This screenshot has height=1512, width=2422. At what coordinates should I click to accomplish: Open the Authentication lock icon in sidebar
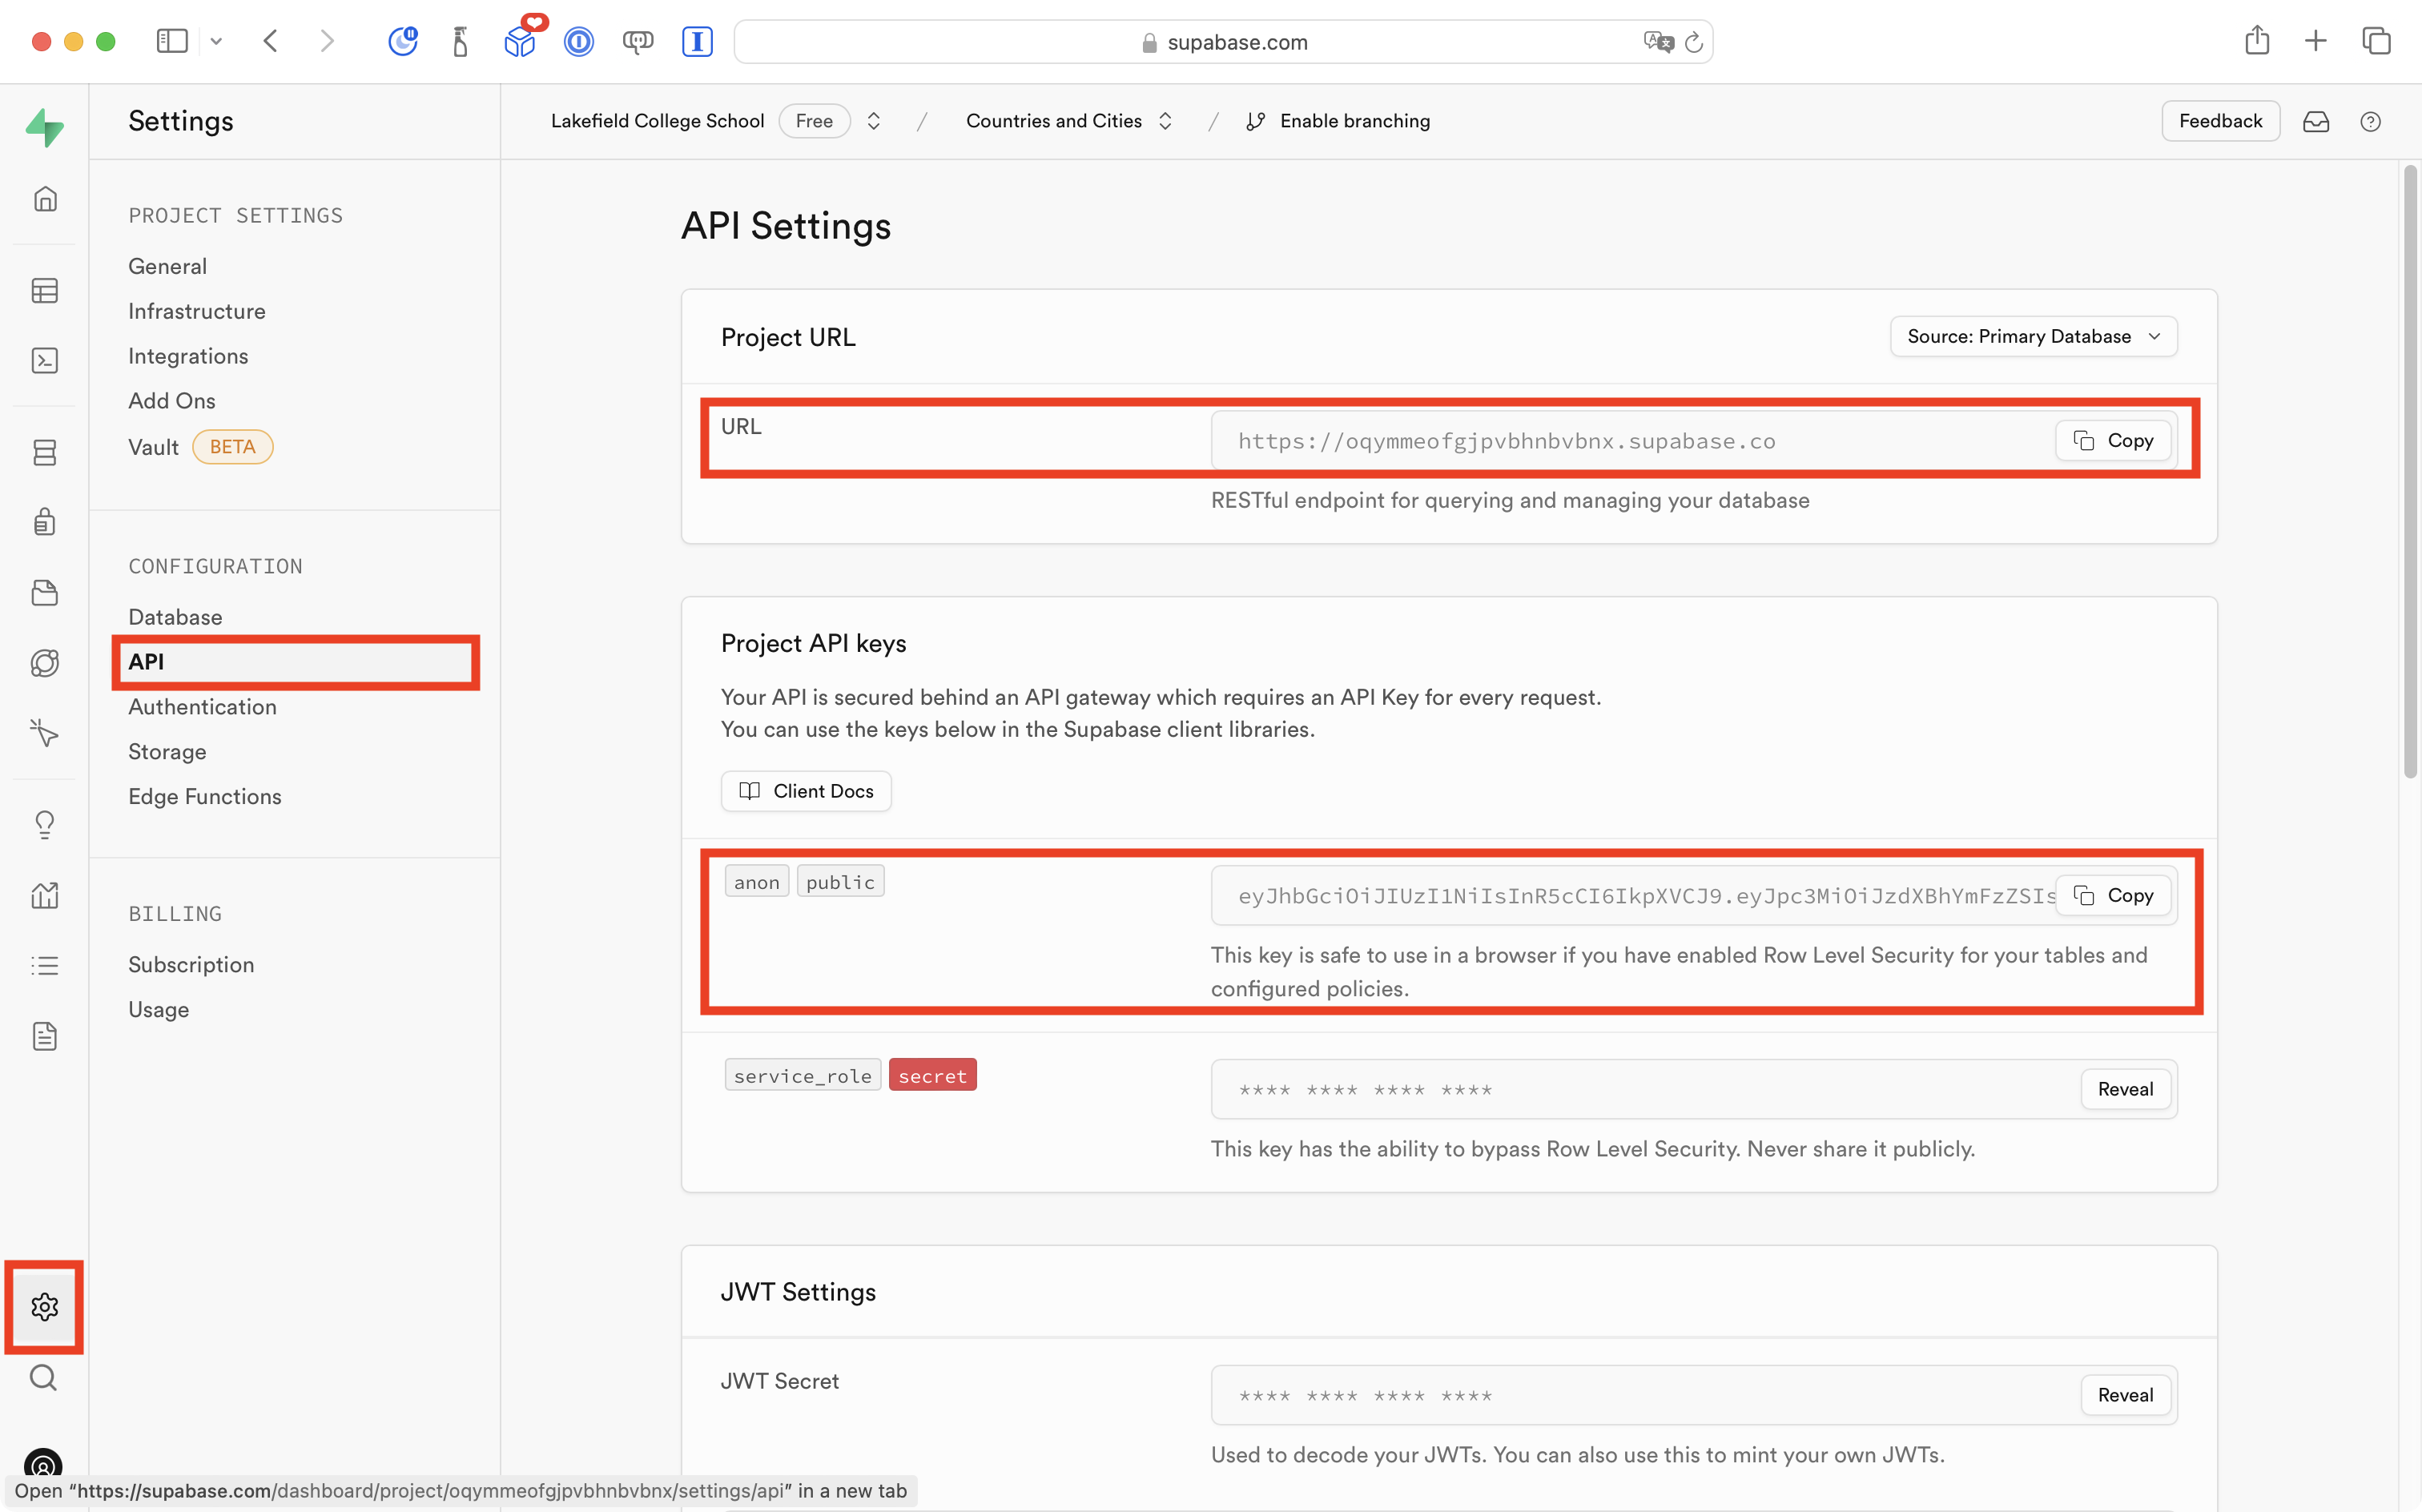click(44, 522)
